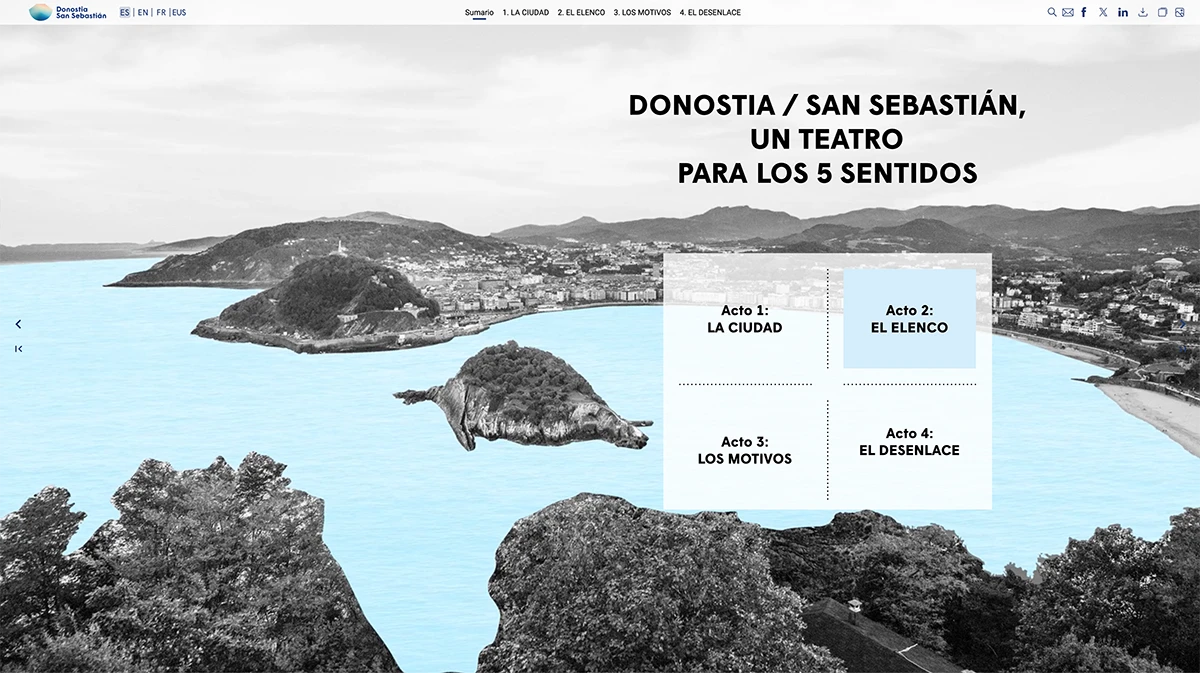Viewport: 1200px width, 673px height.
Task: Switch language to EUS
Action: click(179, 13)
